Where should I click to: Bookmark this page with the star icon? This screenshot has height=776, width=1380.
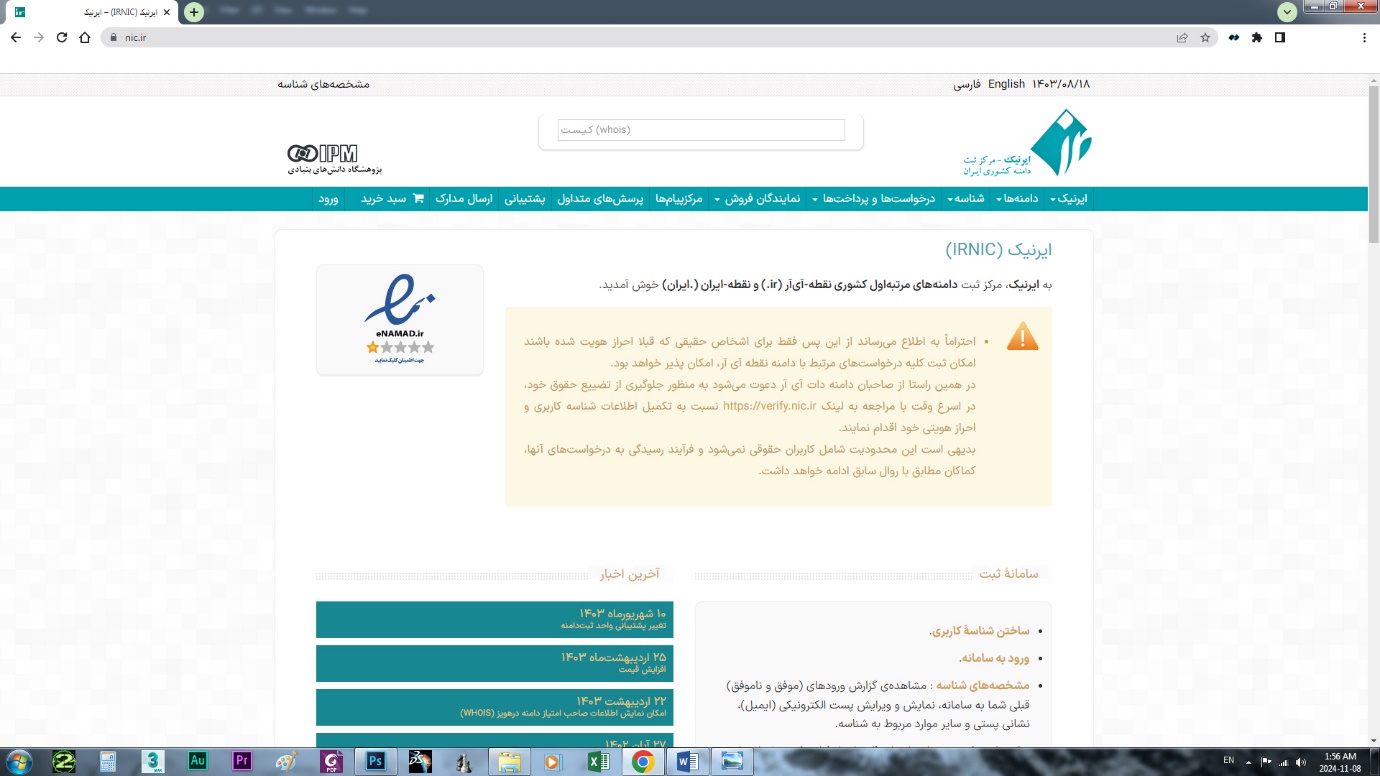1205,37
